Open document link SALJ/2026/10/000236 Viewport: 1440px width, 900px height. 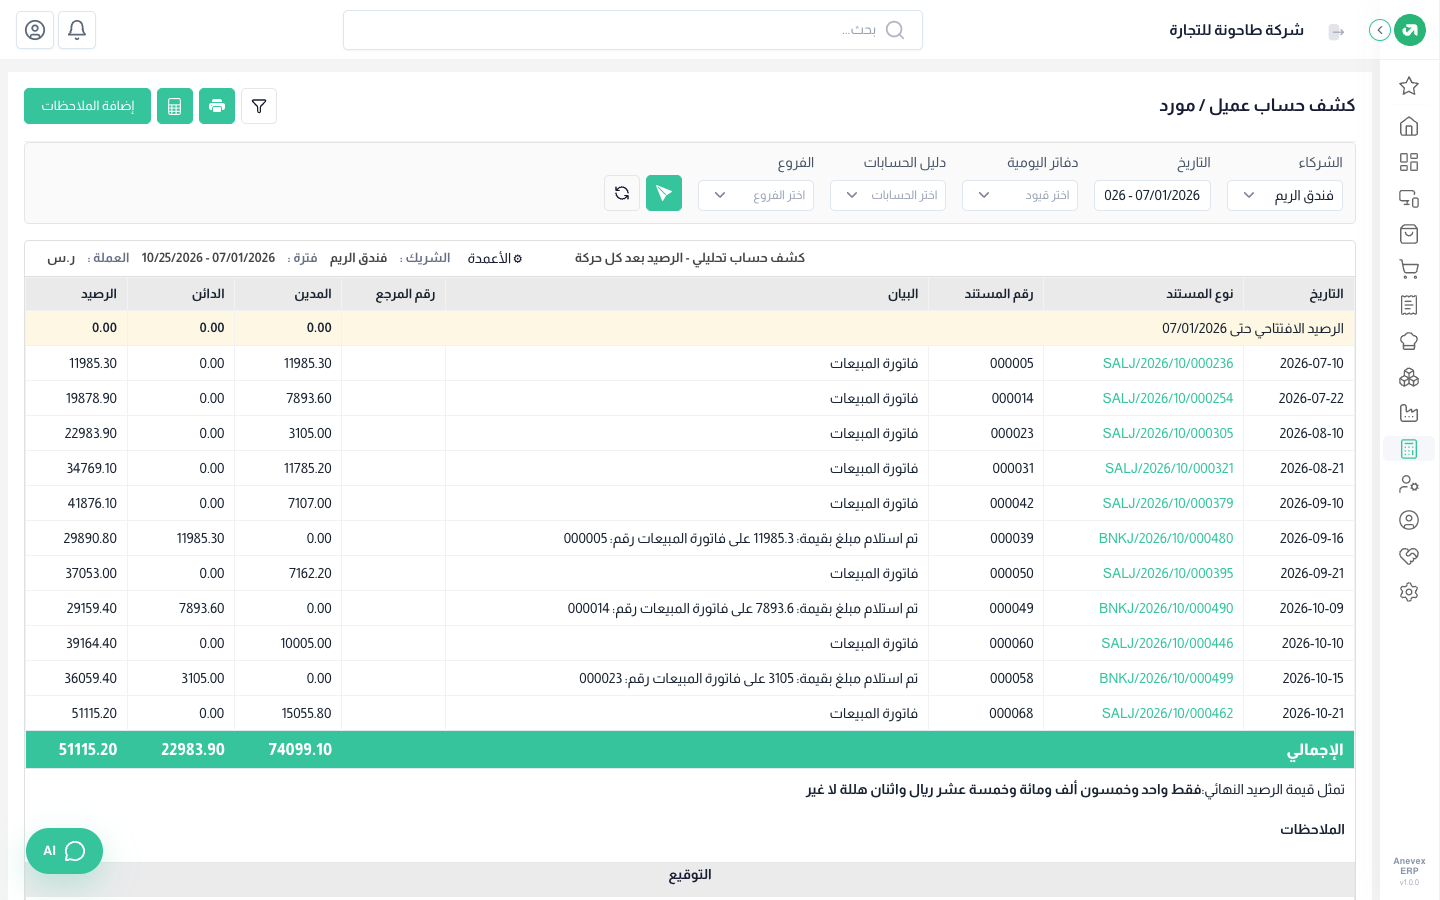(1168, 363)
